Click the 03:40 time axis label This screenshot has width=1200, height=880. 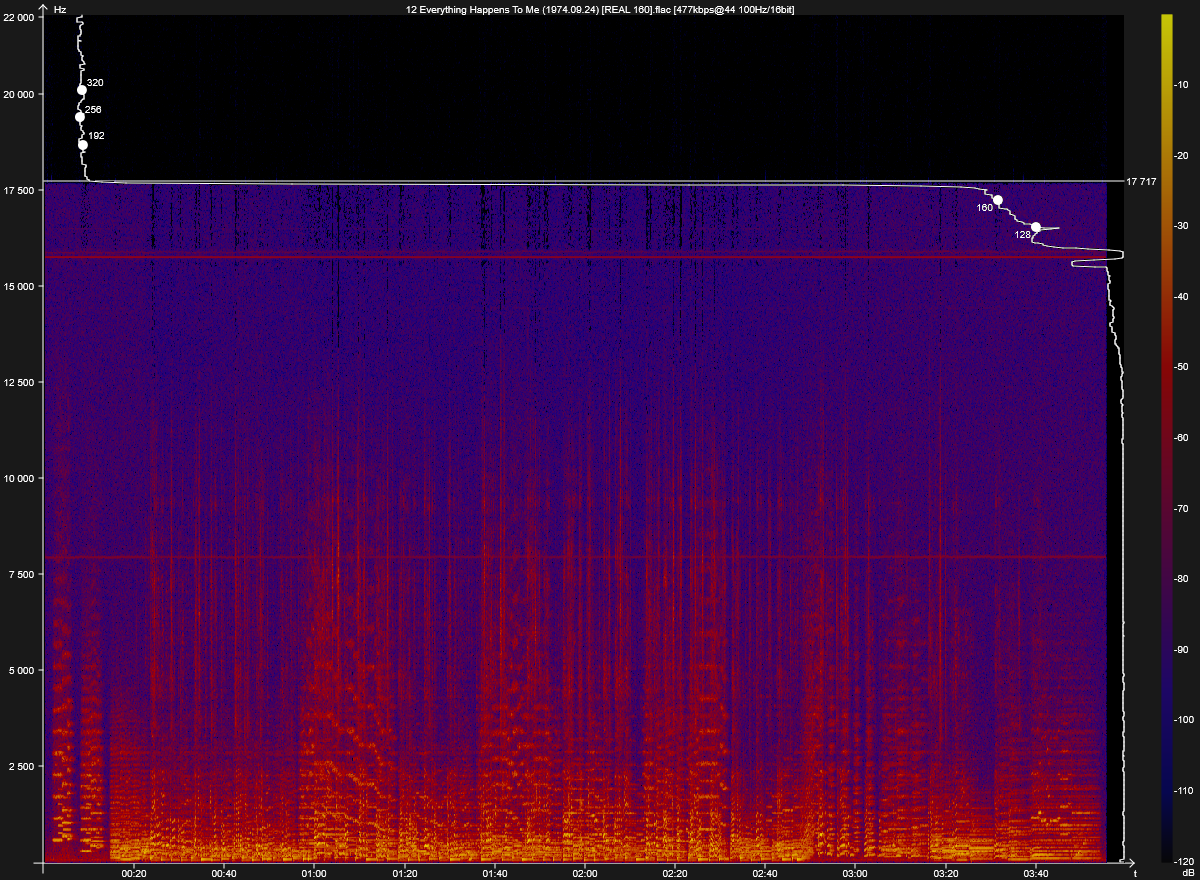(1036, 873)
